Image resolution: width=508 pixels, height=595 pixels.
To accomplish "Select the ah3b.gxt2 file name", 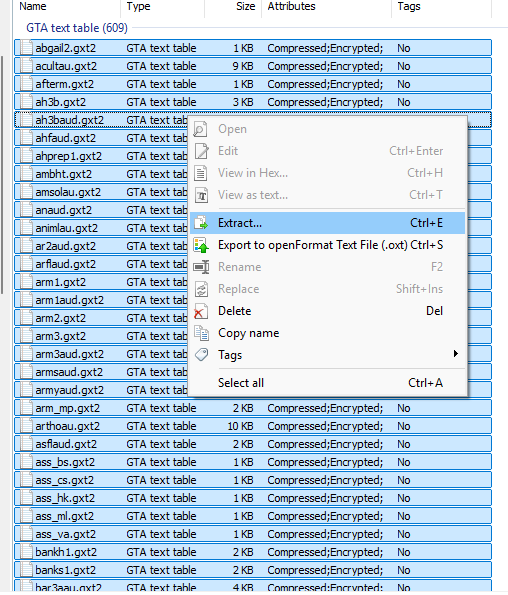I will coord(61,102).
